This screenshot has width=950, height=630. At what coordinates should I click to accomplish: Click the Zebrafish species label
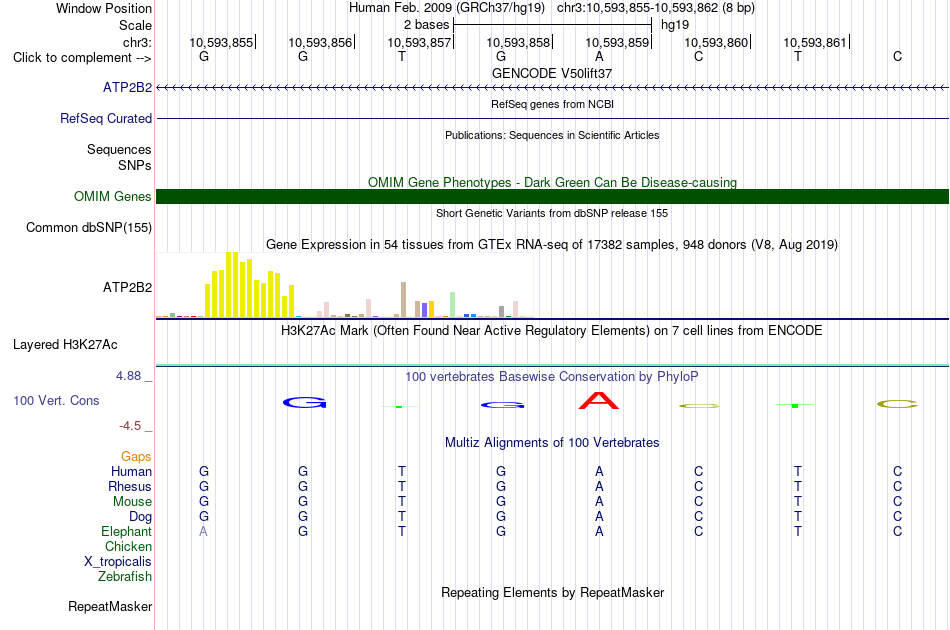tap(125, 577)
